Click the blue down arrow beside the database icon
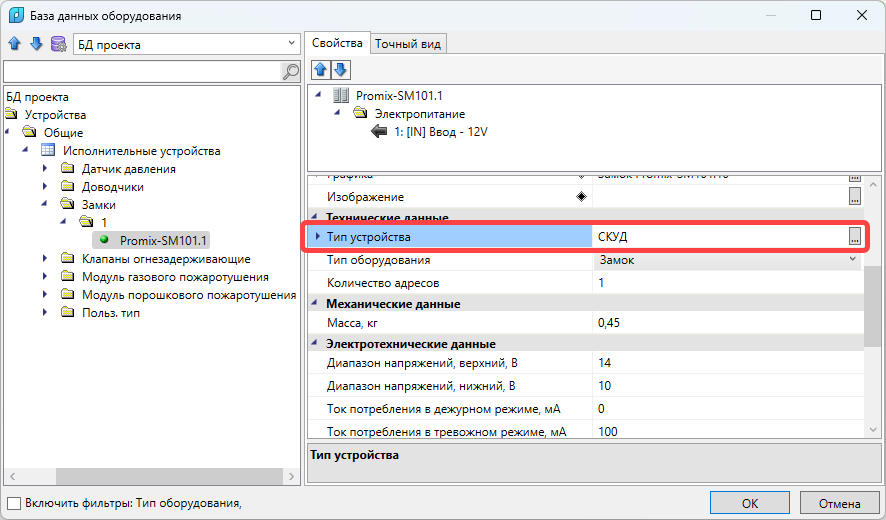Screen dimensions: 886x520 [x=36, y=44]
